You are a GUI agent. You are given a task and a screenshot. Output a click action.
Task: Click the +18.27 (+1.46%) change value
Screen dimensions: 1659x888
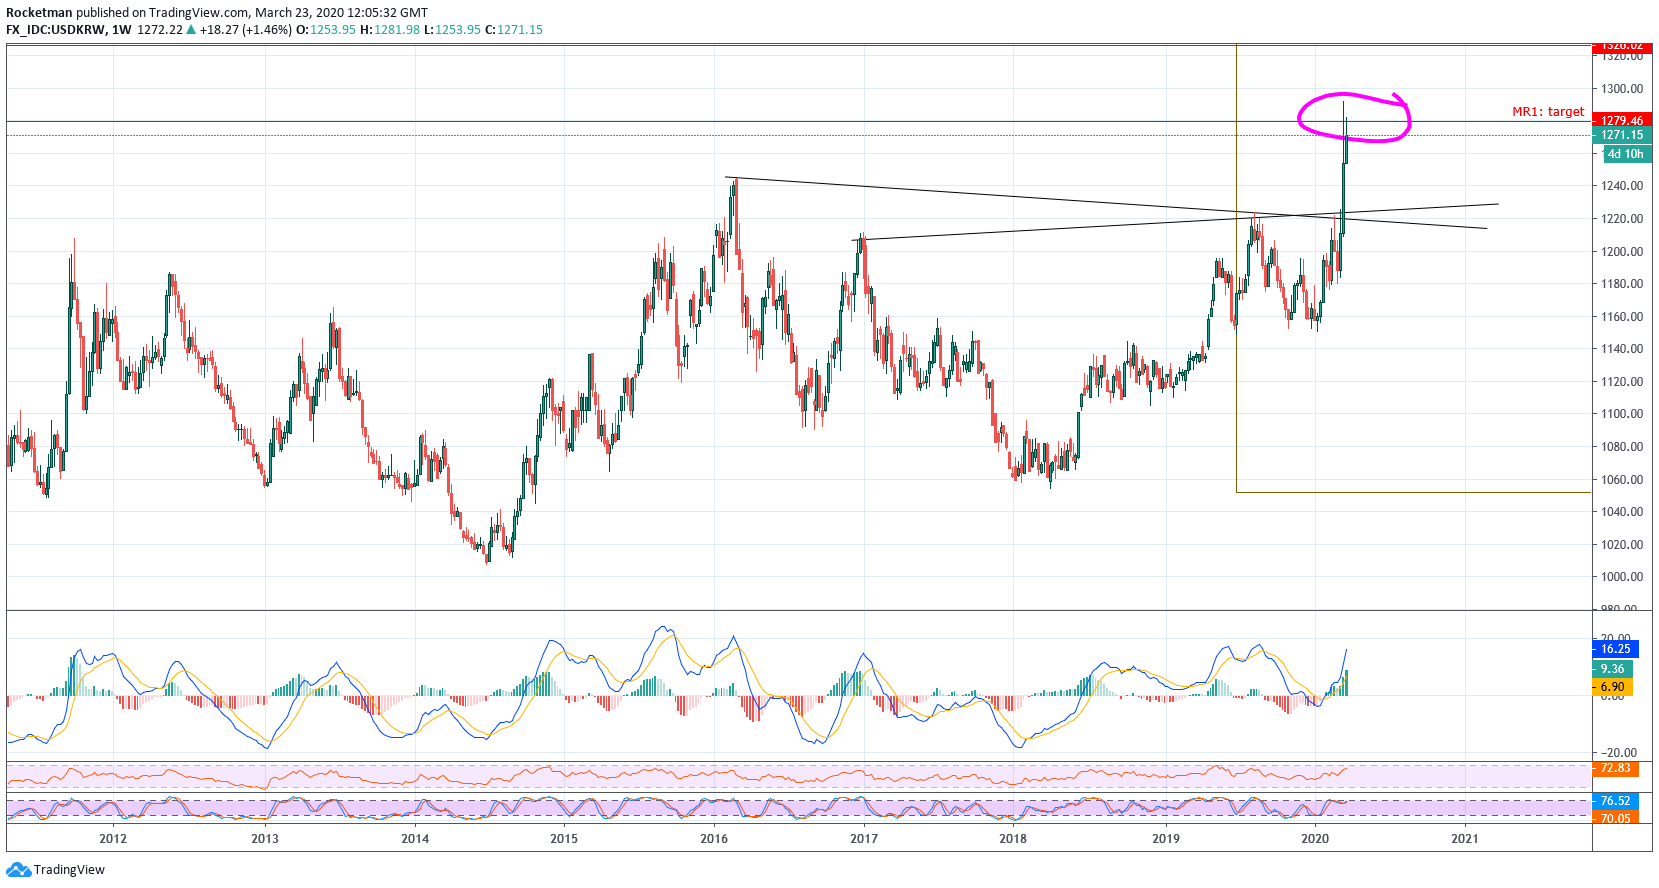245,30
